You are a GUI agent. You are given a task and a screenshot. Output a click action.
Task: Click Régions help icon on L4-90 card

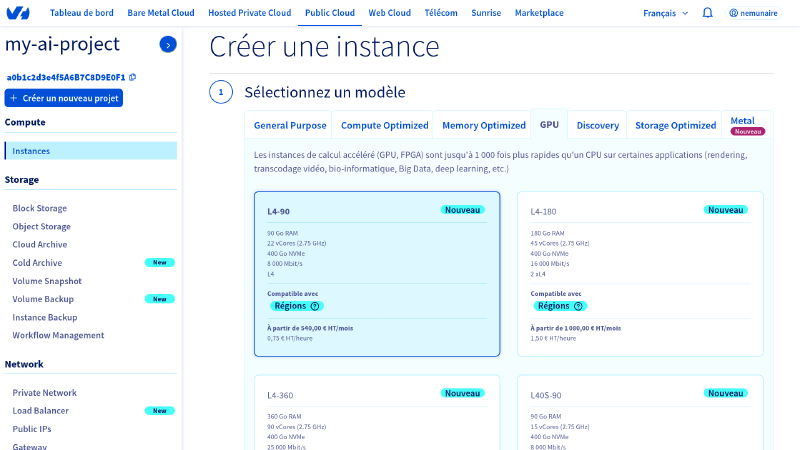coord(315,306)
